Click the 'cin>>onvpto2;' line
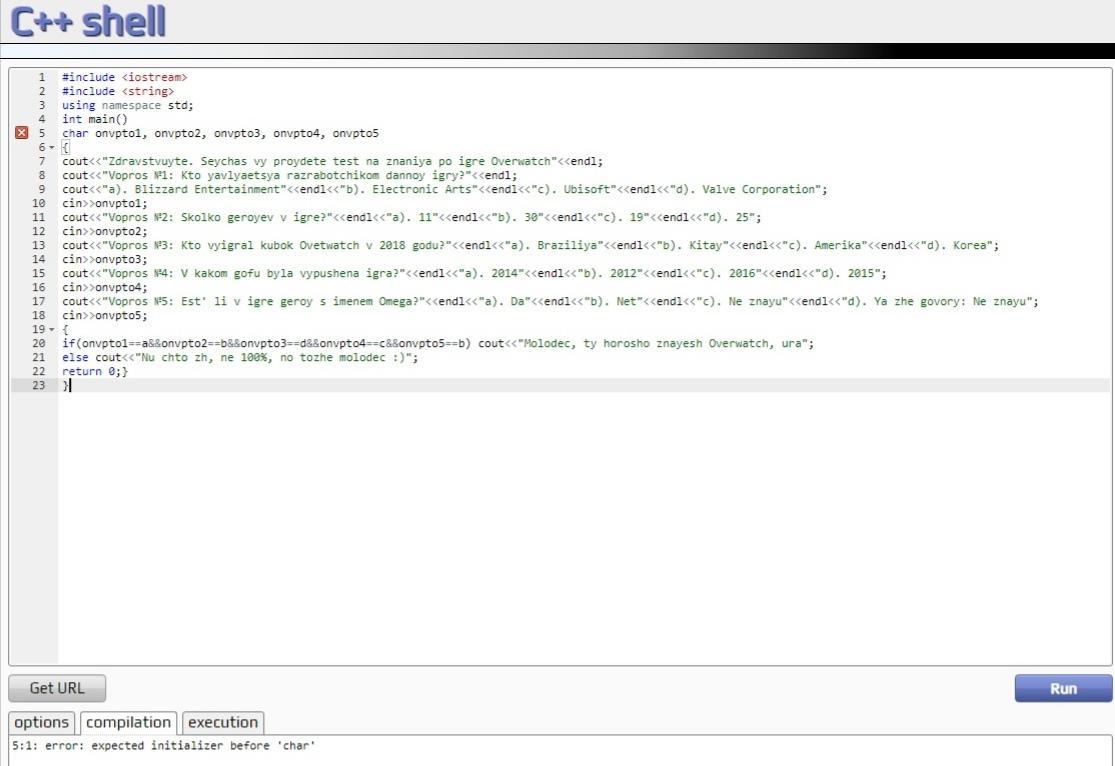 105,231
